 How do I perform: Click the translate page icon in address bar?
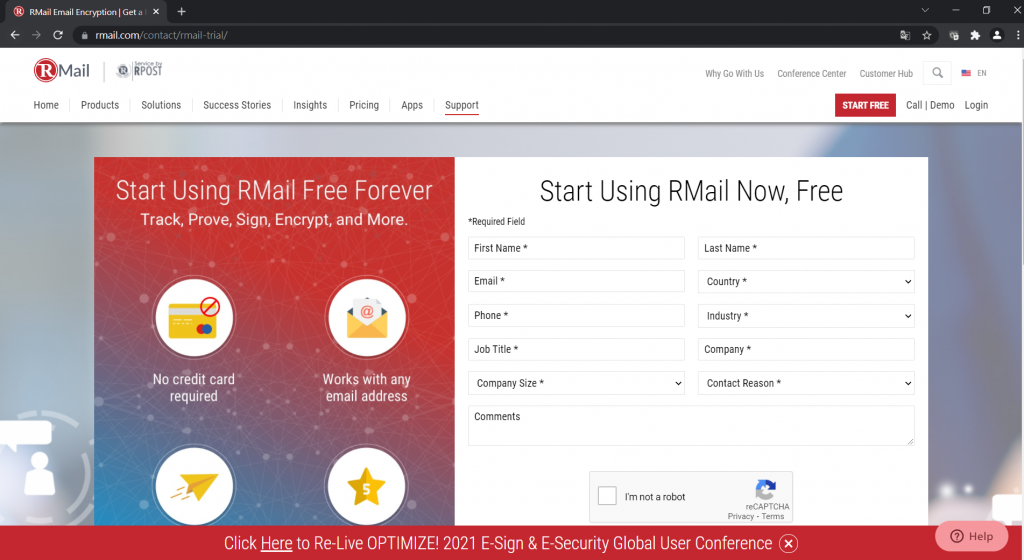click(x=905, y=35)
